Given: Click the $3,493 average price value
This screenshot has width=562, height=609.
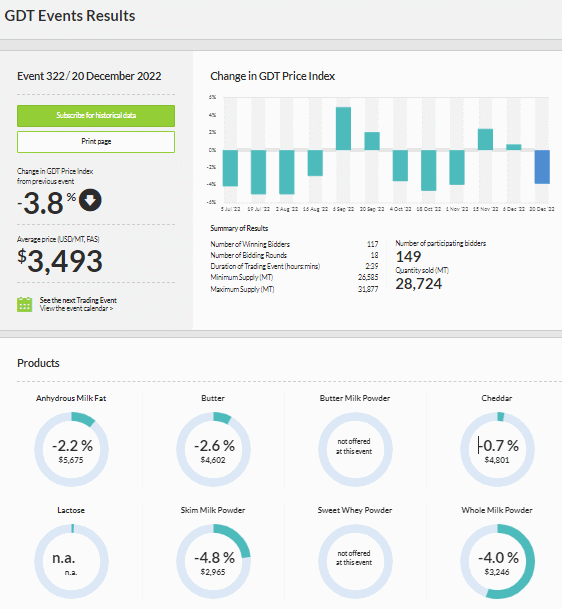Looking at the screenshot, I should click(x=60, y=261).
